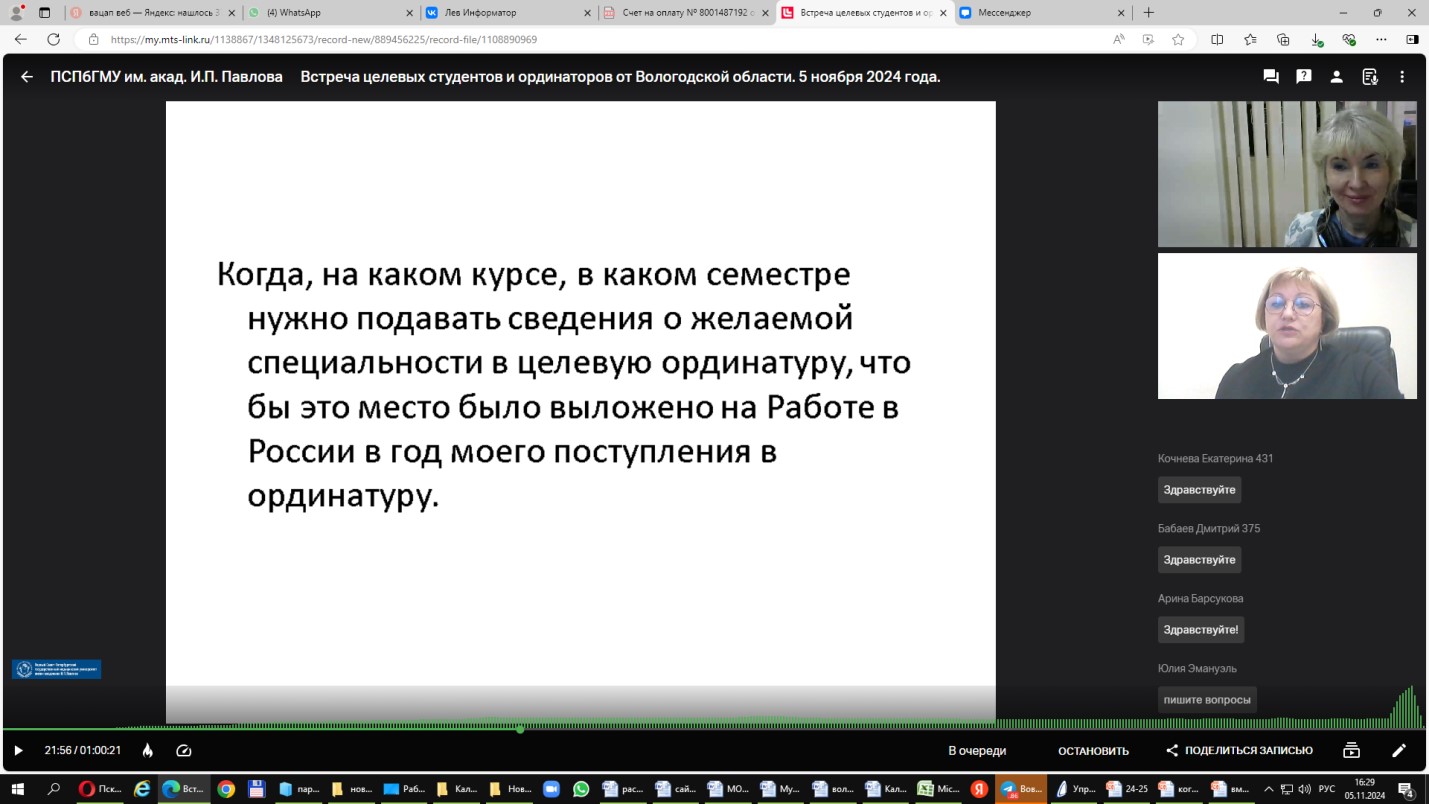1429x804 pixels.
Task: Open a new browser tab
Action: (1148, 13)
